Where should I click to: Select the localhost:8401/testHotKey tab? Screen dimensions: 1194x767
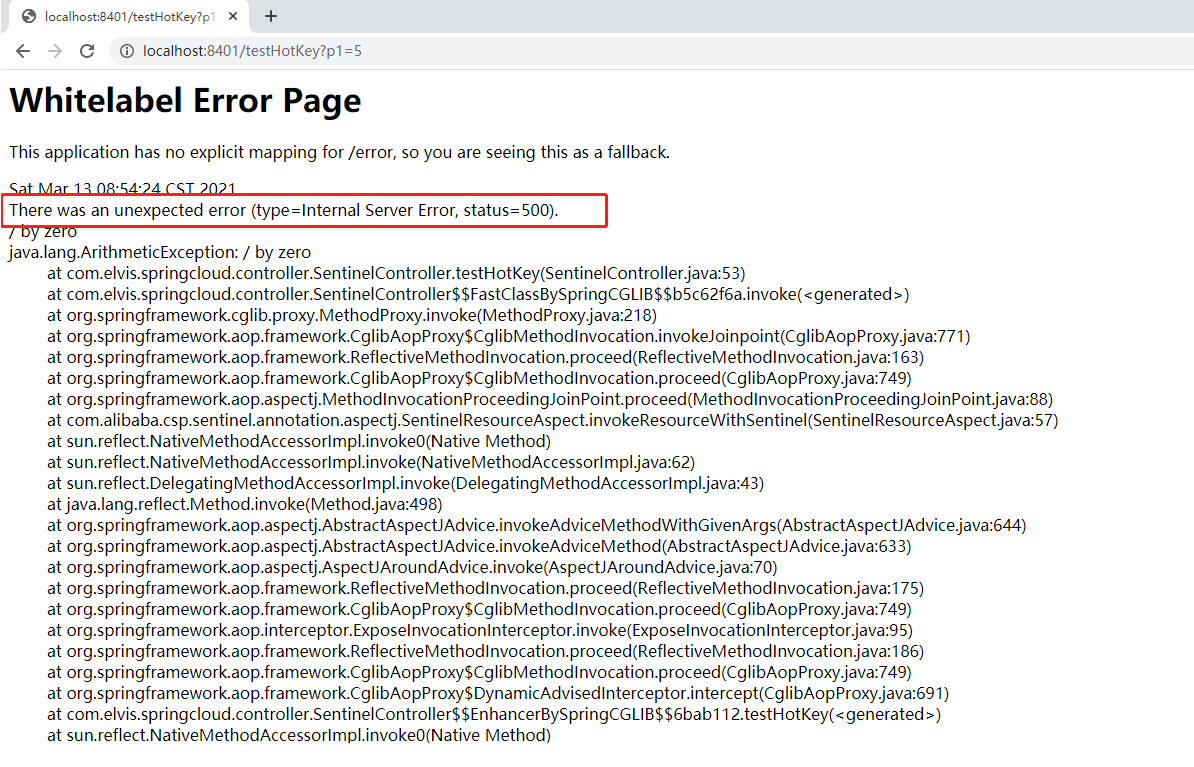[x=129, y=16]
